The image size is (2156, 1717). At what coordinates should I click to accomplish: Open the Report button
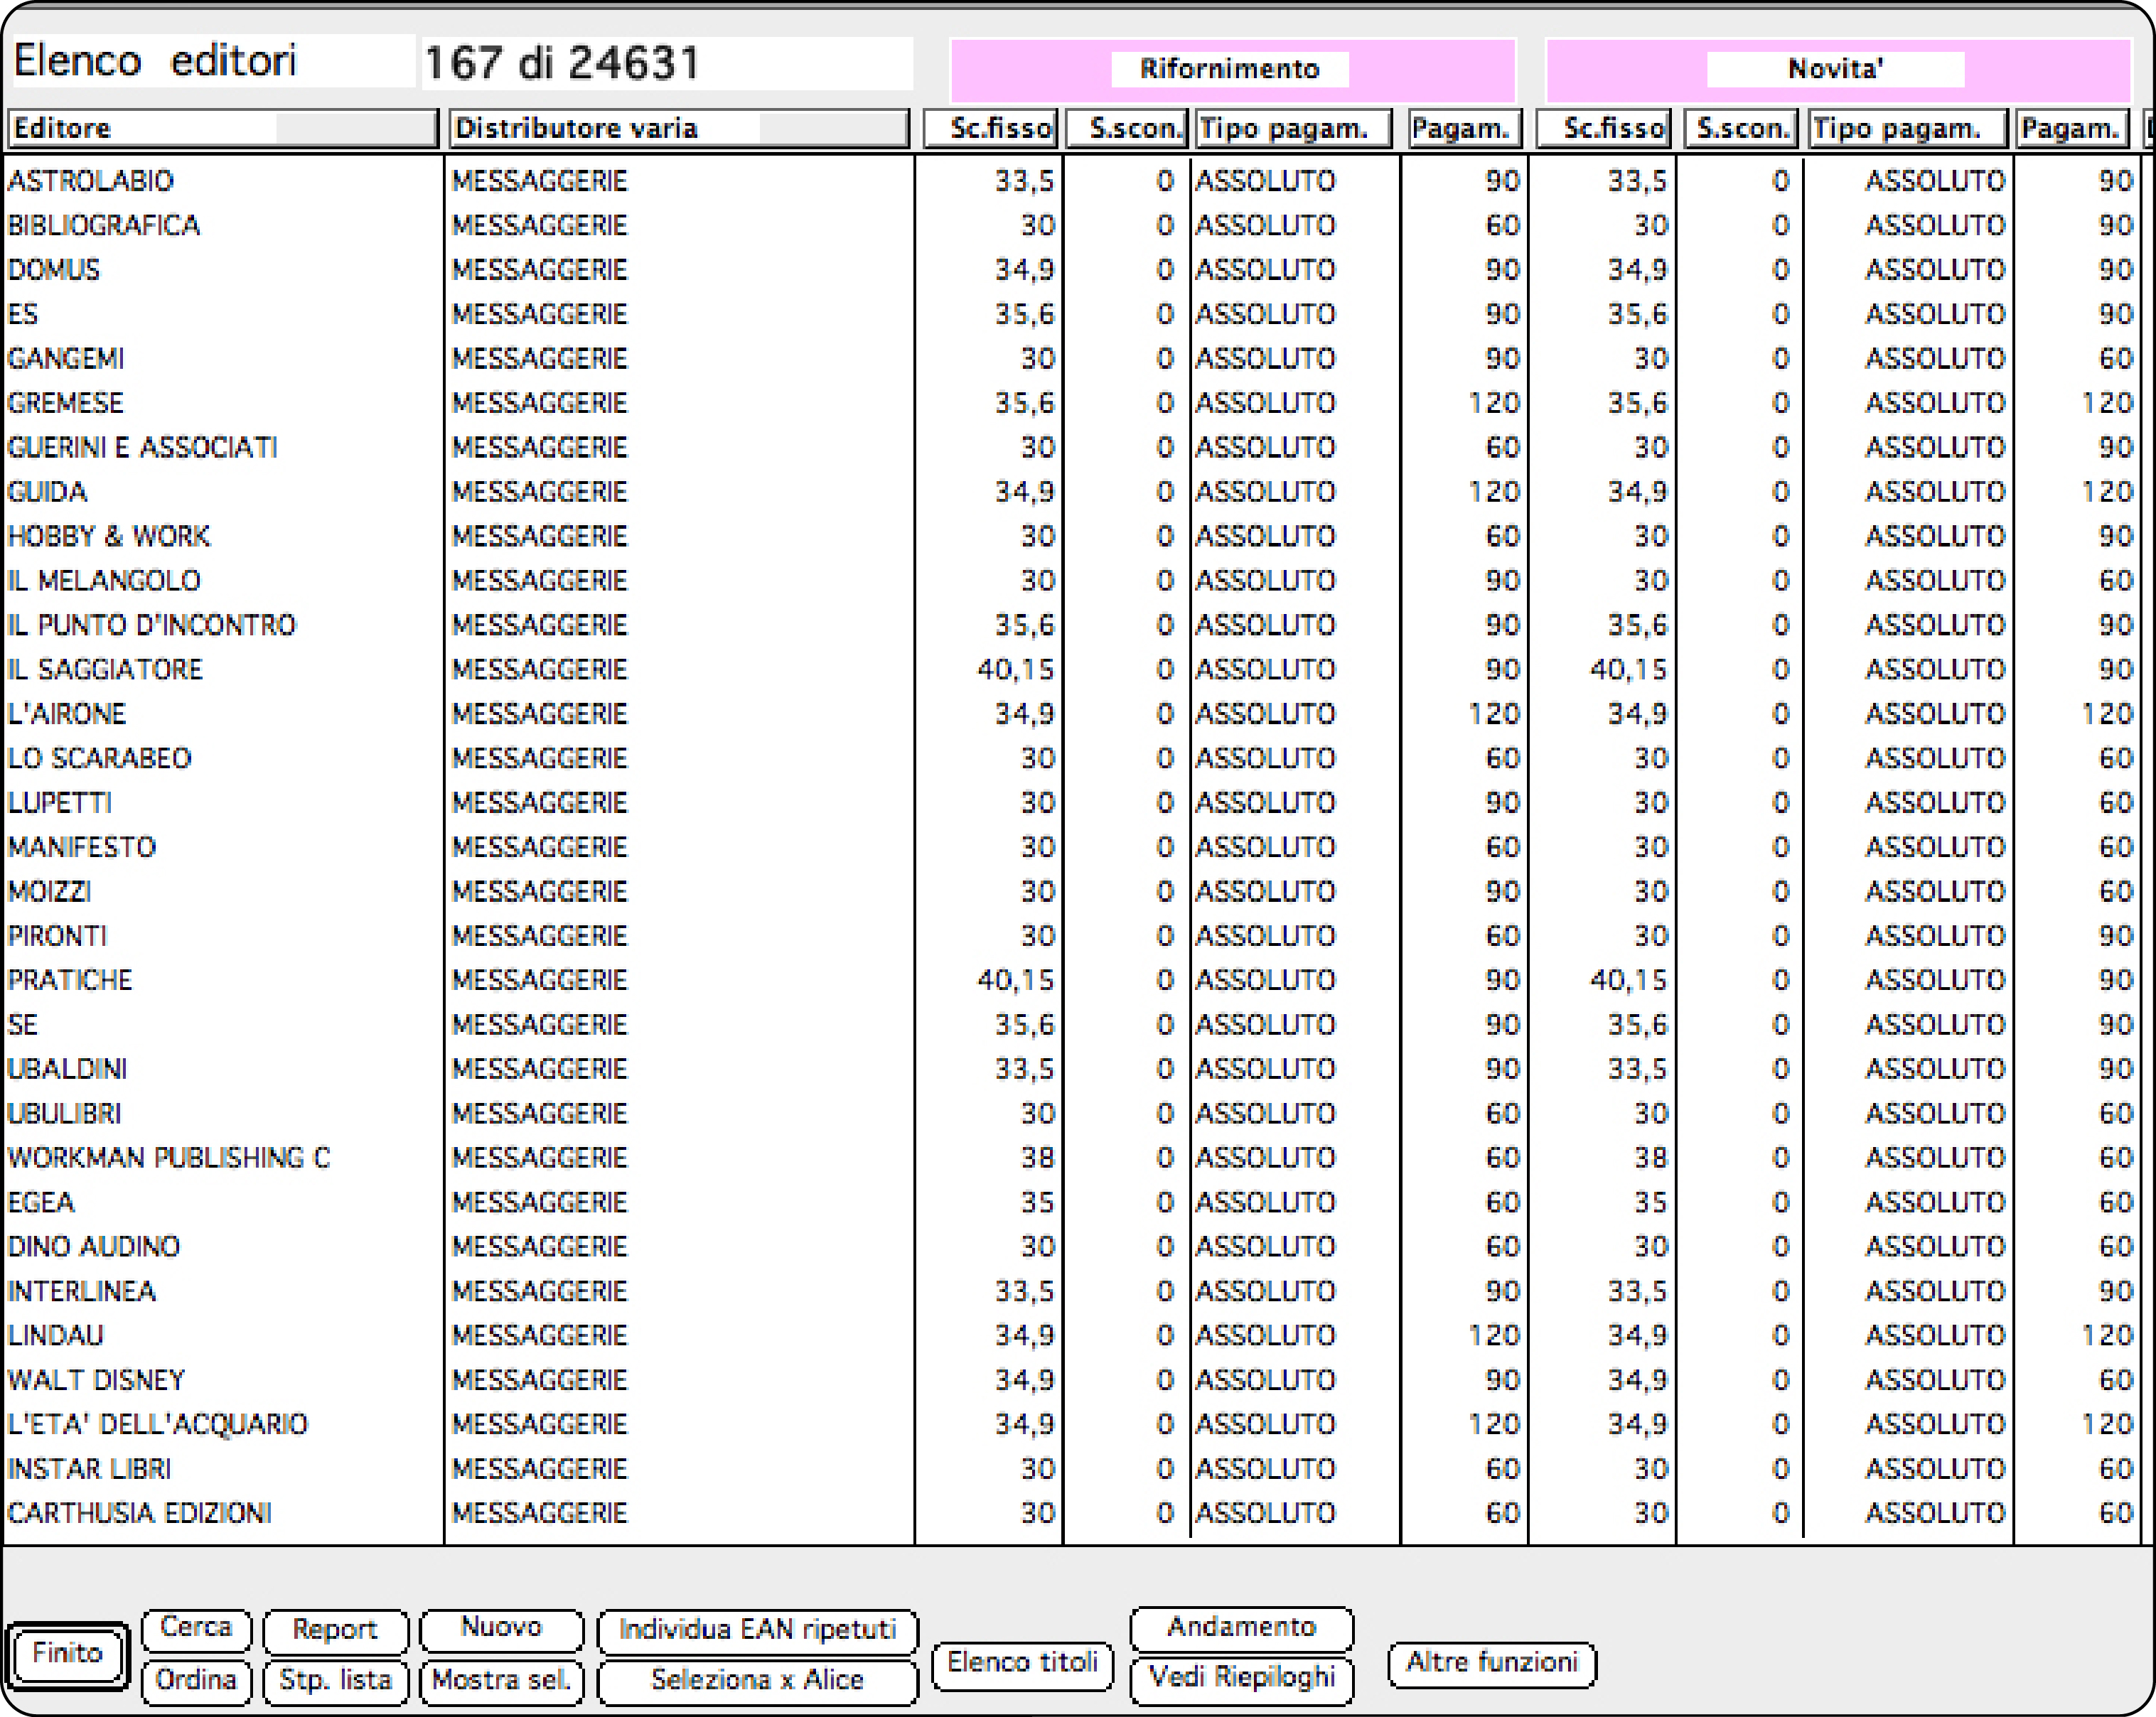tap(335, 1631)
